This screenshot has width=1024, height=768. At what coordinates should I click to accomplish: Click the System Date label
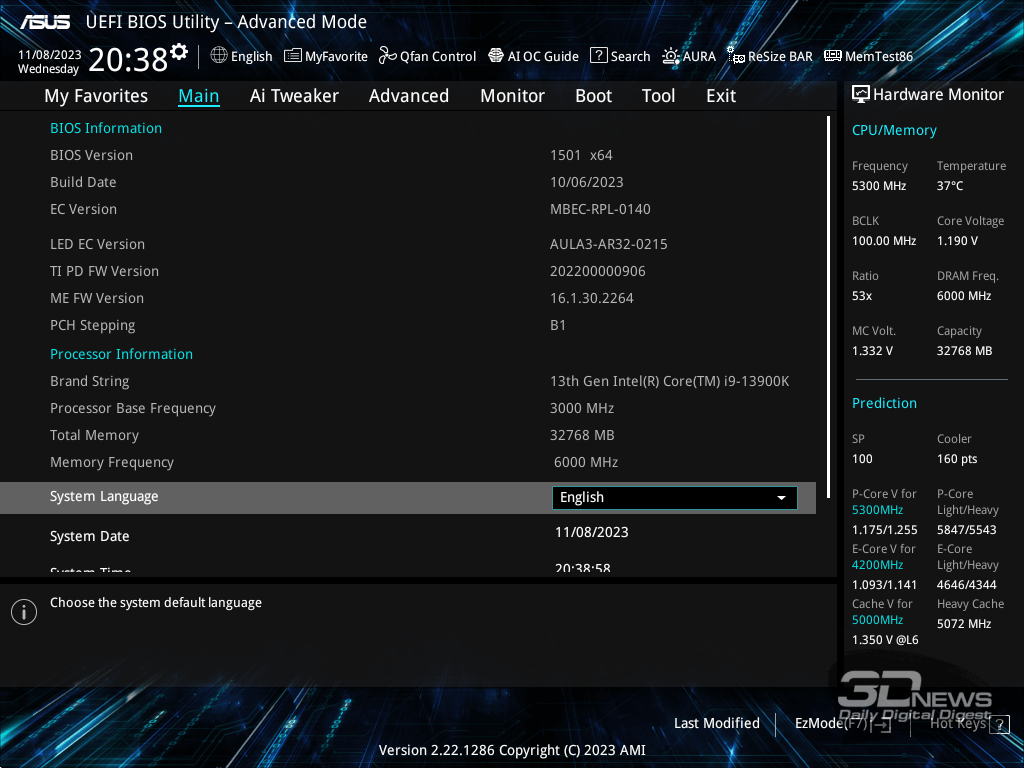coord(89,537)
